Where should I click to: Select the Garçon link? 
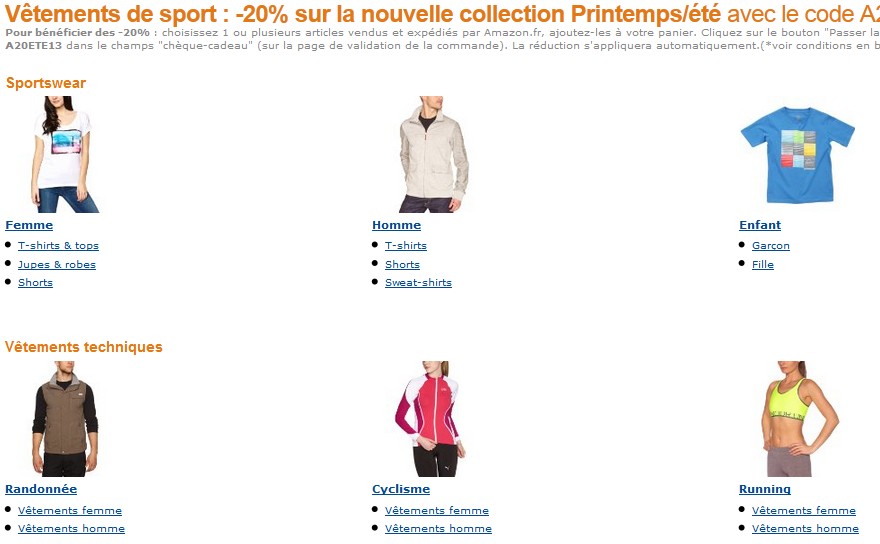[771, 245]
